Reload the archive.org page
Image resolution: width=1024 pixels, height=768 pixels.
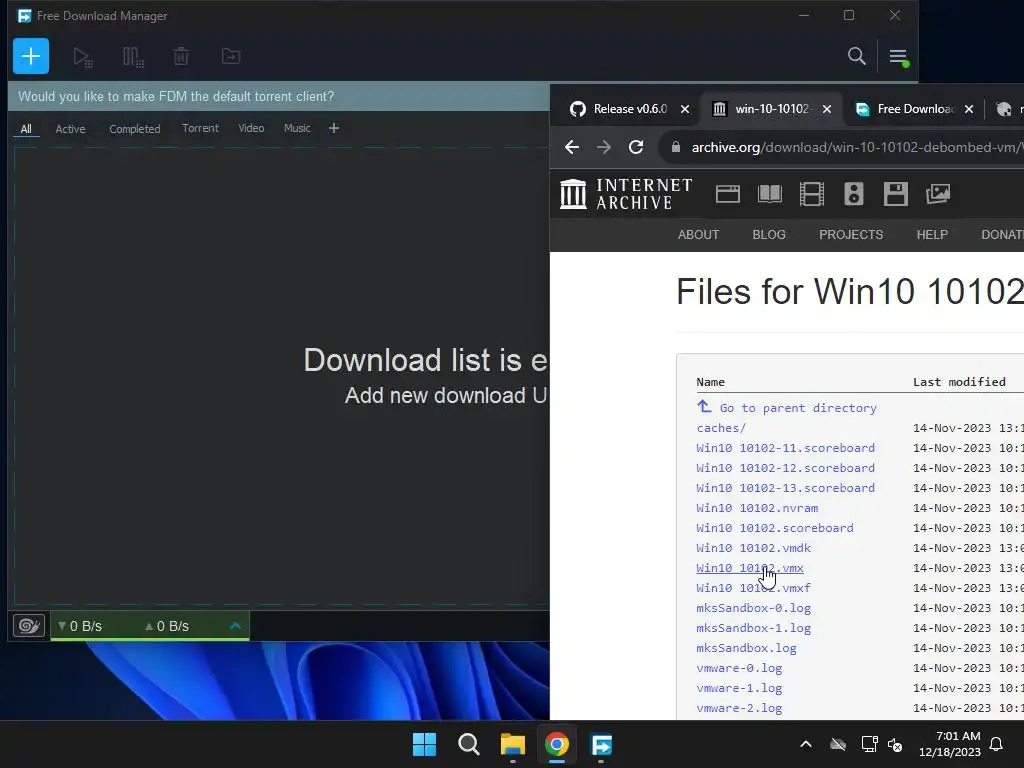(636, 147)
